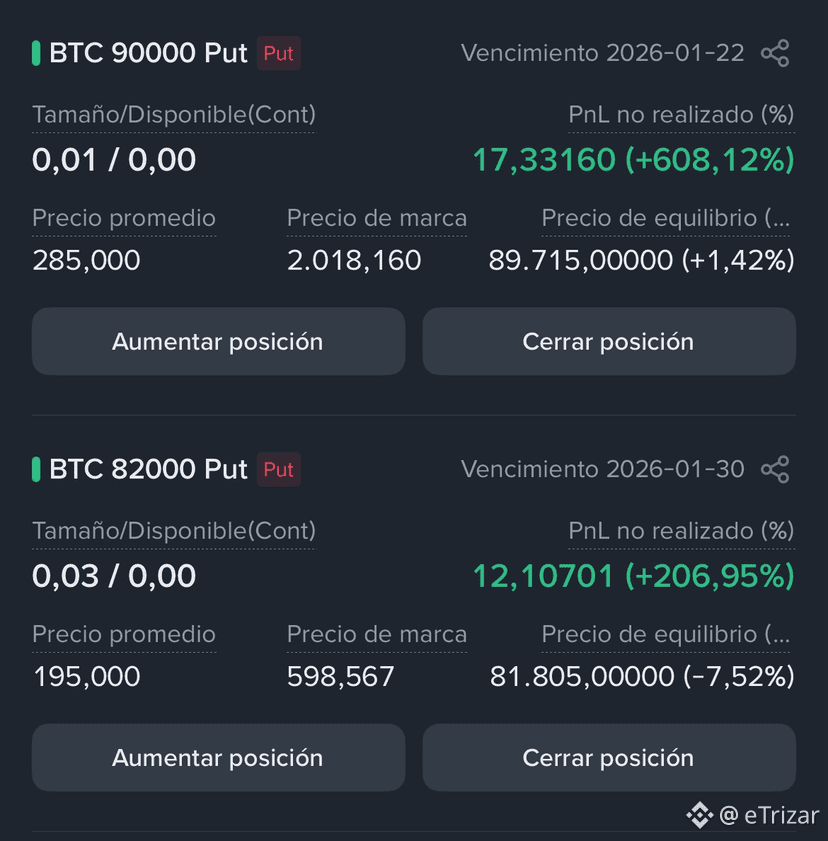The width and height of the screenshot is (828, 841).
Task: Open BTC 82000 Put contract title
Action: click(148, 469)
